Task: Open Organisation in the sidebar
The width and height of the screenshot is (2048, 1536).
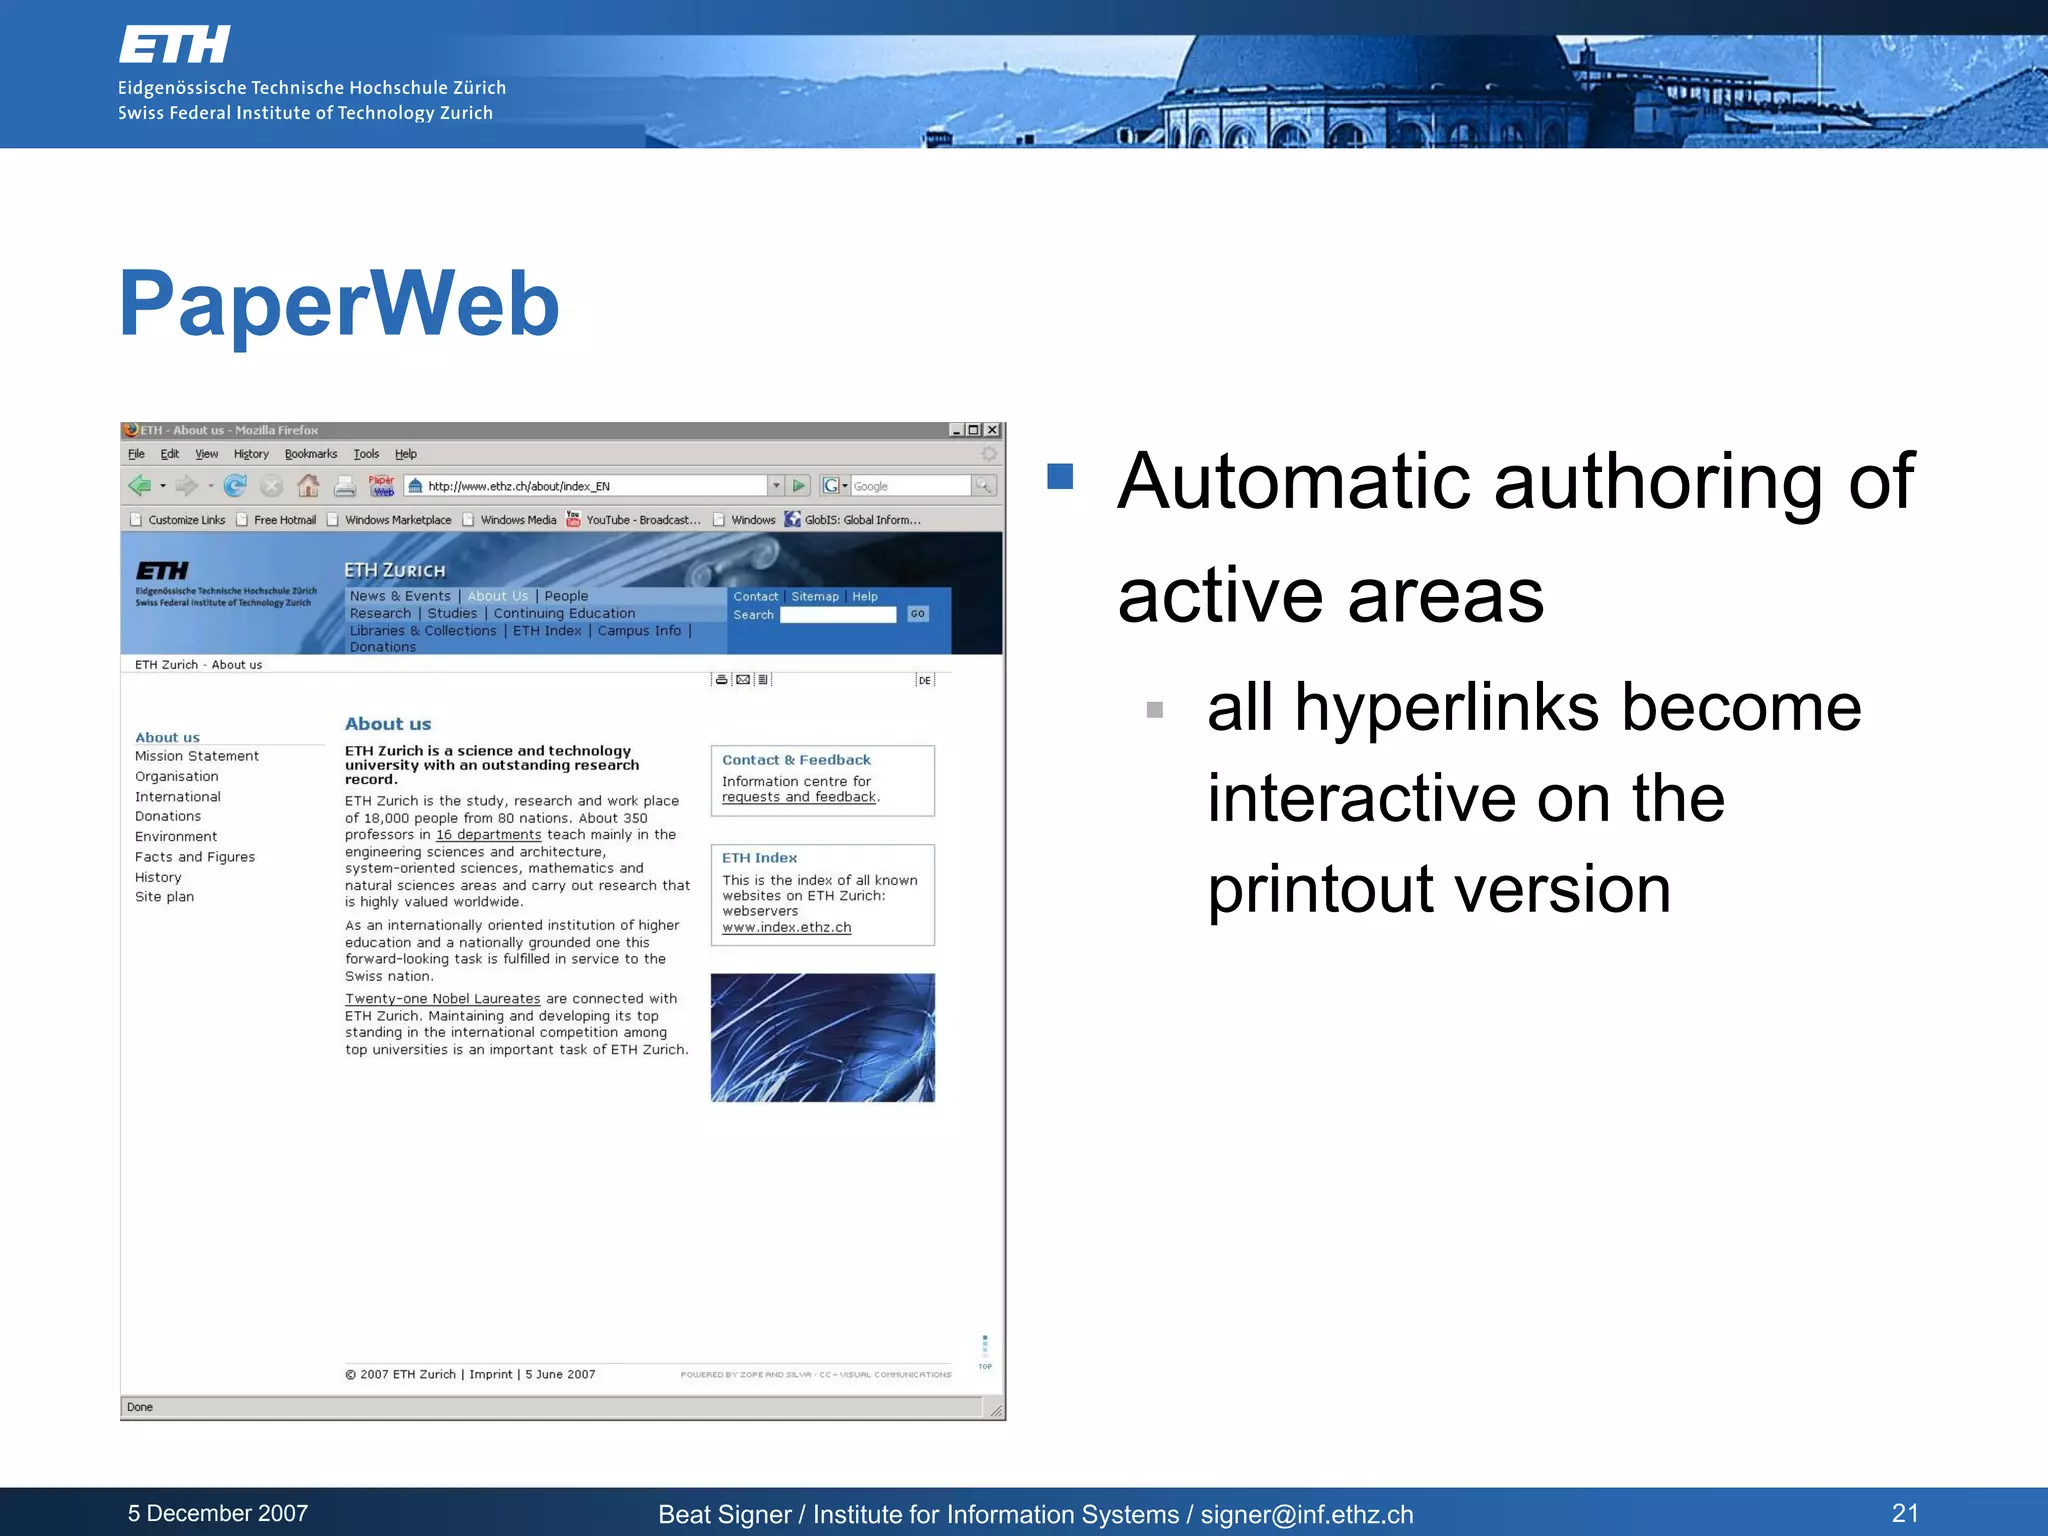Action: (x=177, y=776)
